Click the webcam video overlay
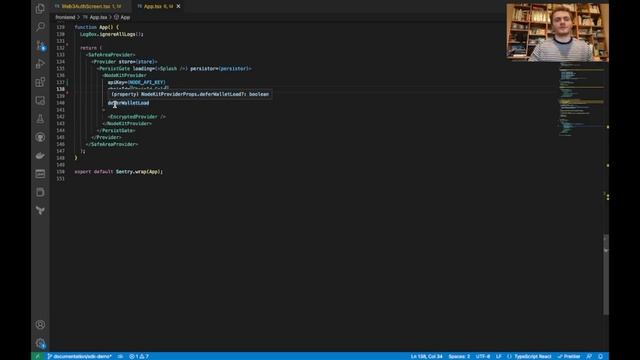Screen dimensions: 640x360 point(558,32)
